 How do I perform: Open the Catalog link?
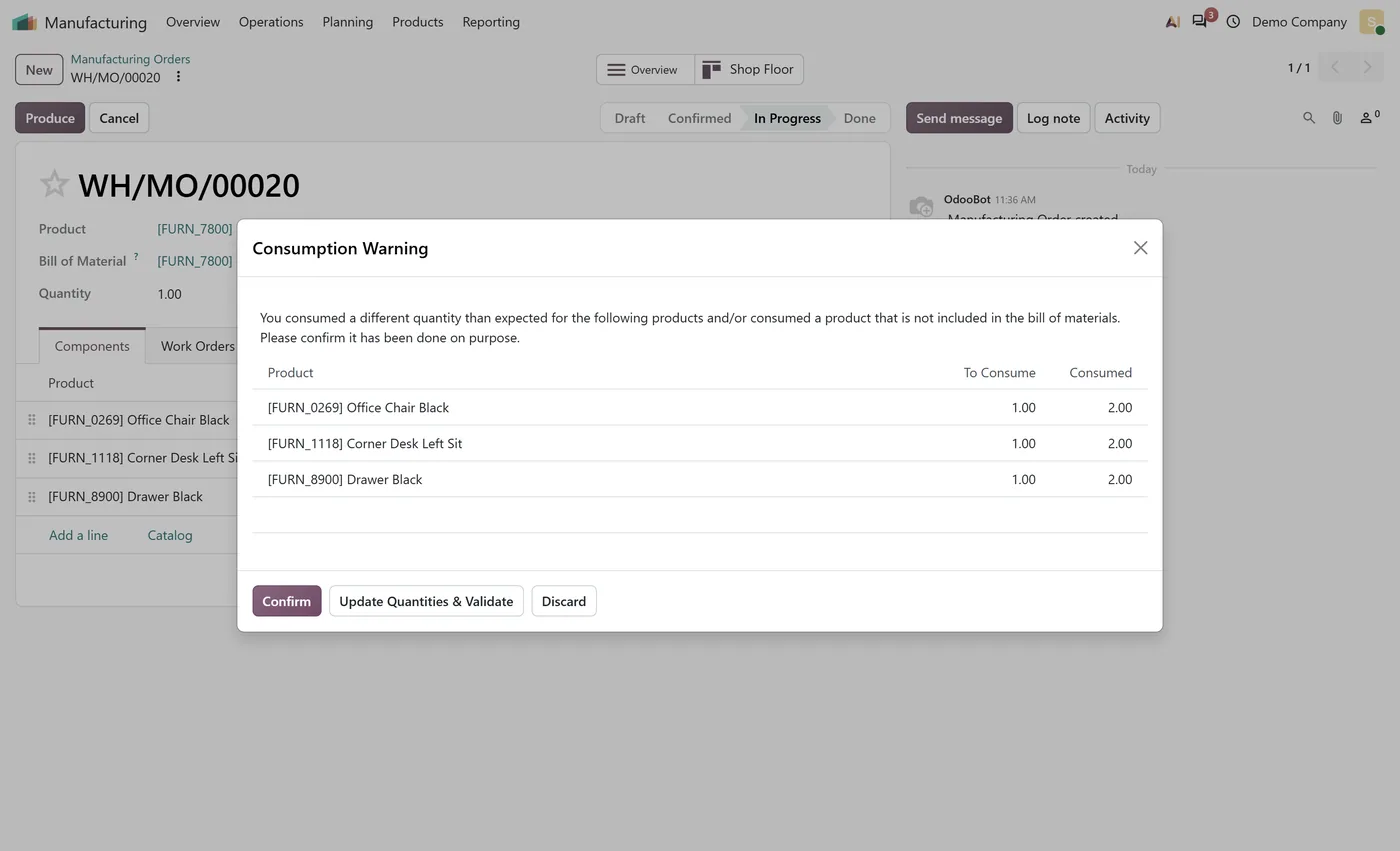tap(170, 535)
